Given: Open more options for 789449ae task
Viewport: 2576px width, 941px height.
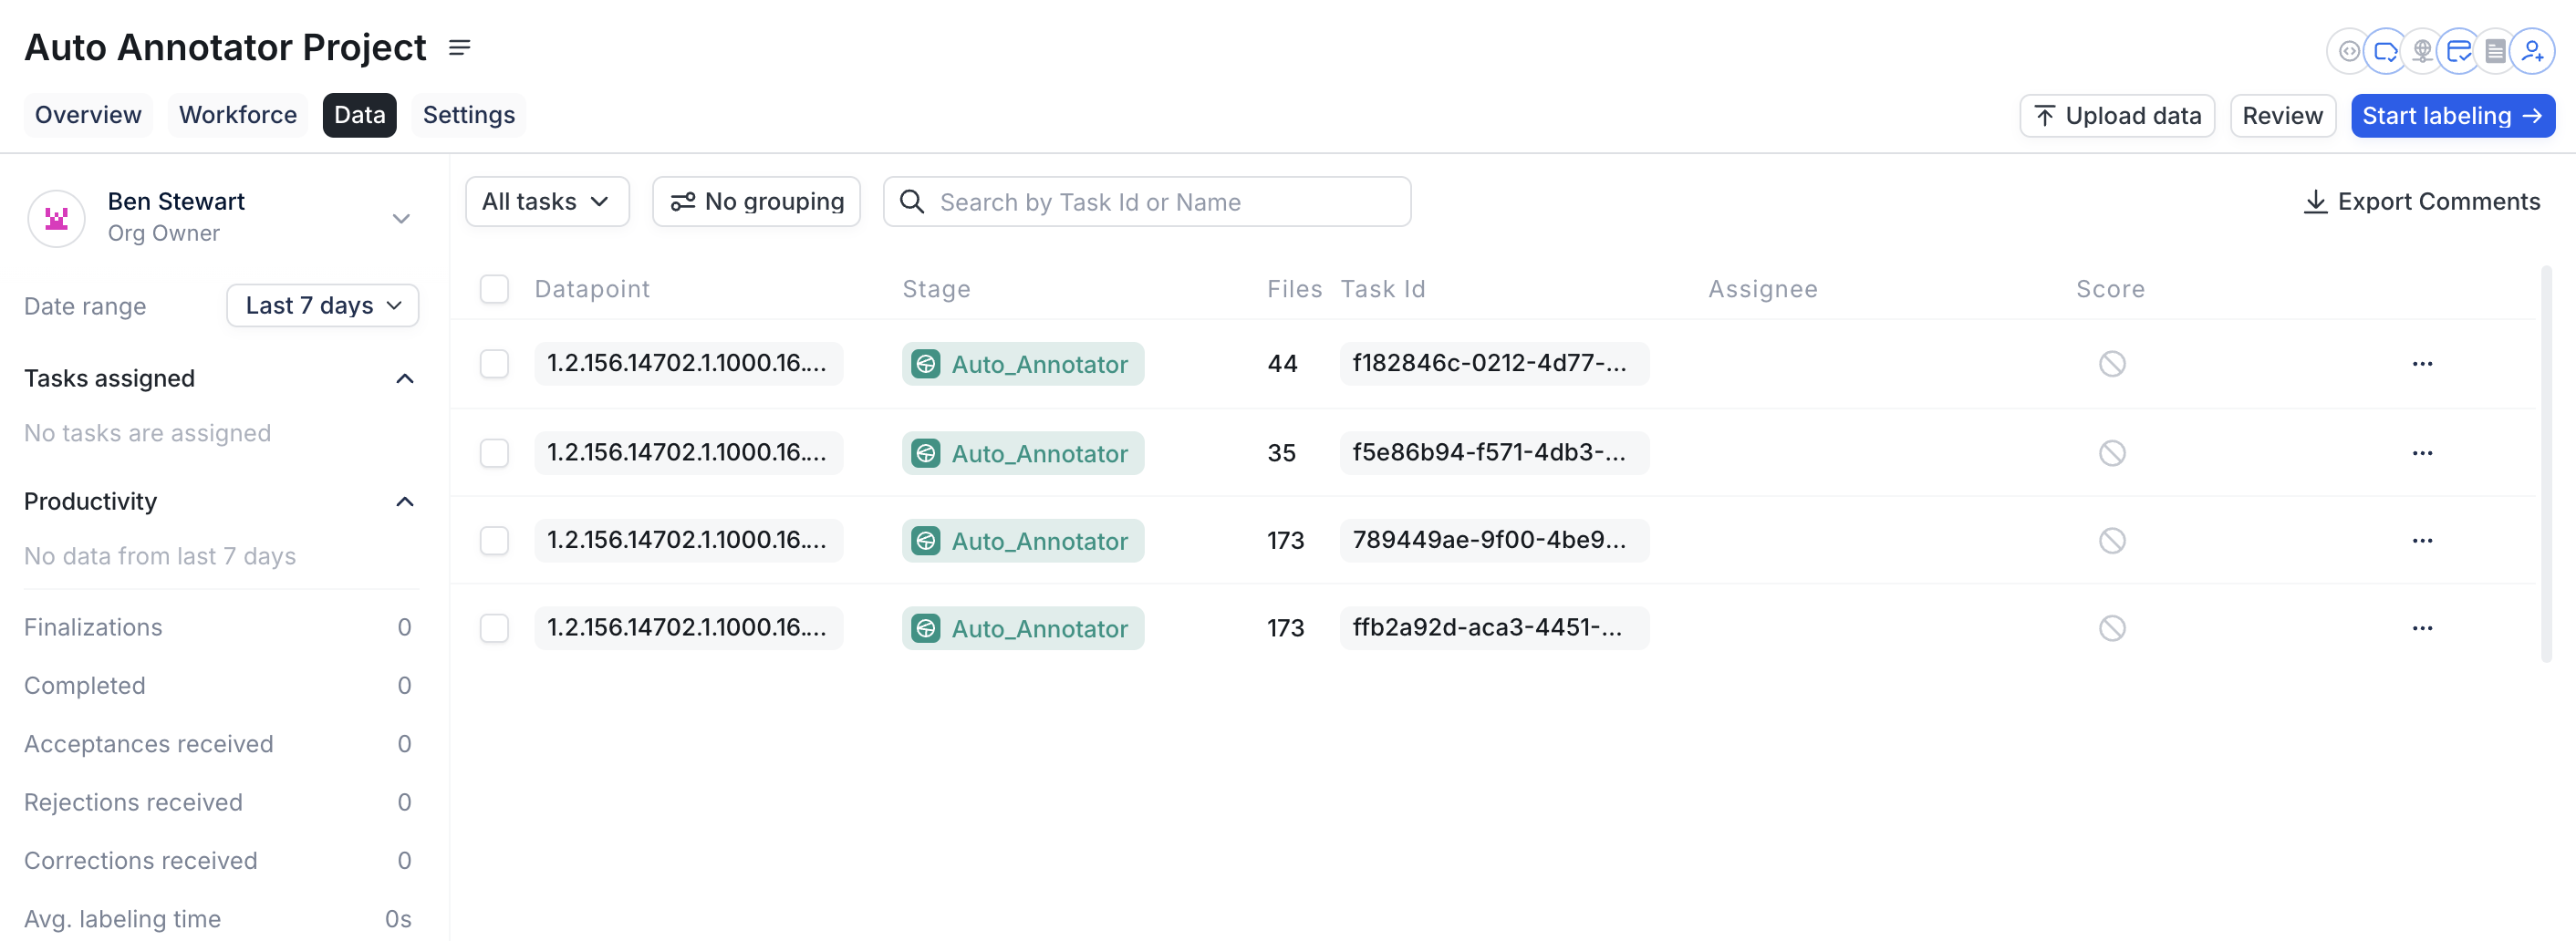Looking at the screenshot, I should point(2422,541).
